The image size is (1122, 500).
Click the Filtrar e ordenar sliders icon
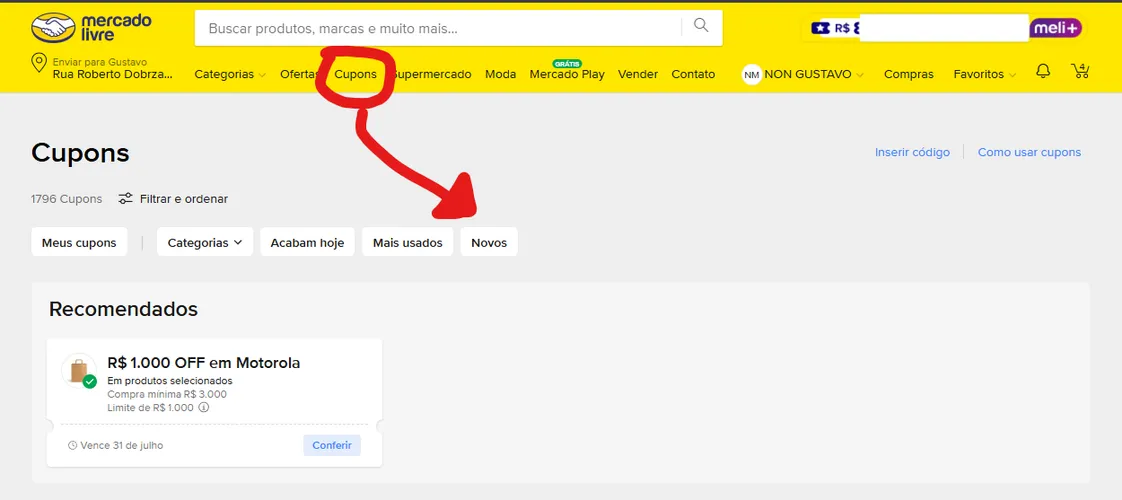pos(125,199)
